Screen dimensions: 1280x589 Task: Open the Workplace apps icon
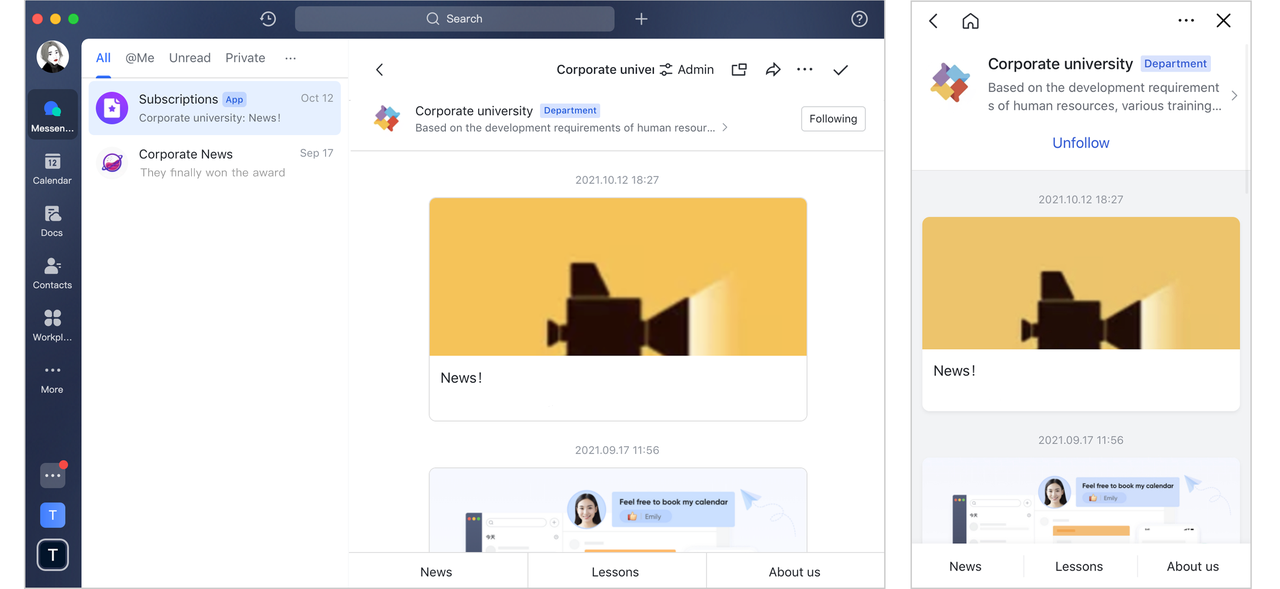(52, 324)
